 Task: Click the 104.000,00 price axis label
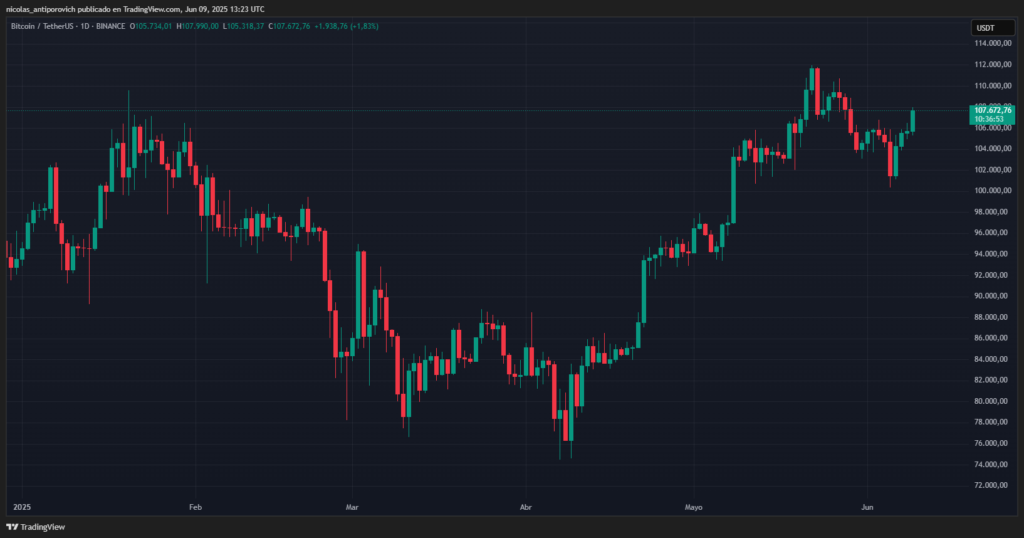[992, 148]
